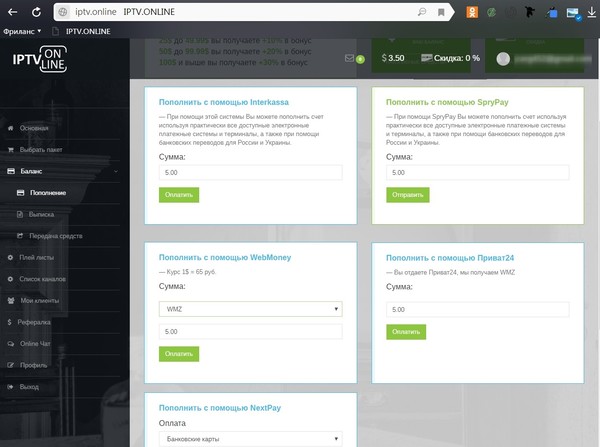Open the Банковские карты dropdown in NextPay card
The width and height of the screenshot is (600, 447).
click(x=251, y=439)
